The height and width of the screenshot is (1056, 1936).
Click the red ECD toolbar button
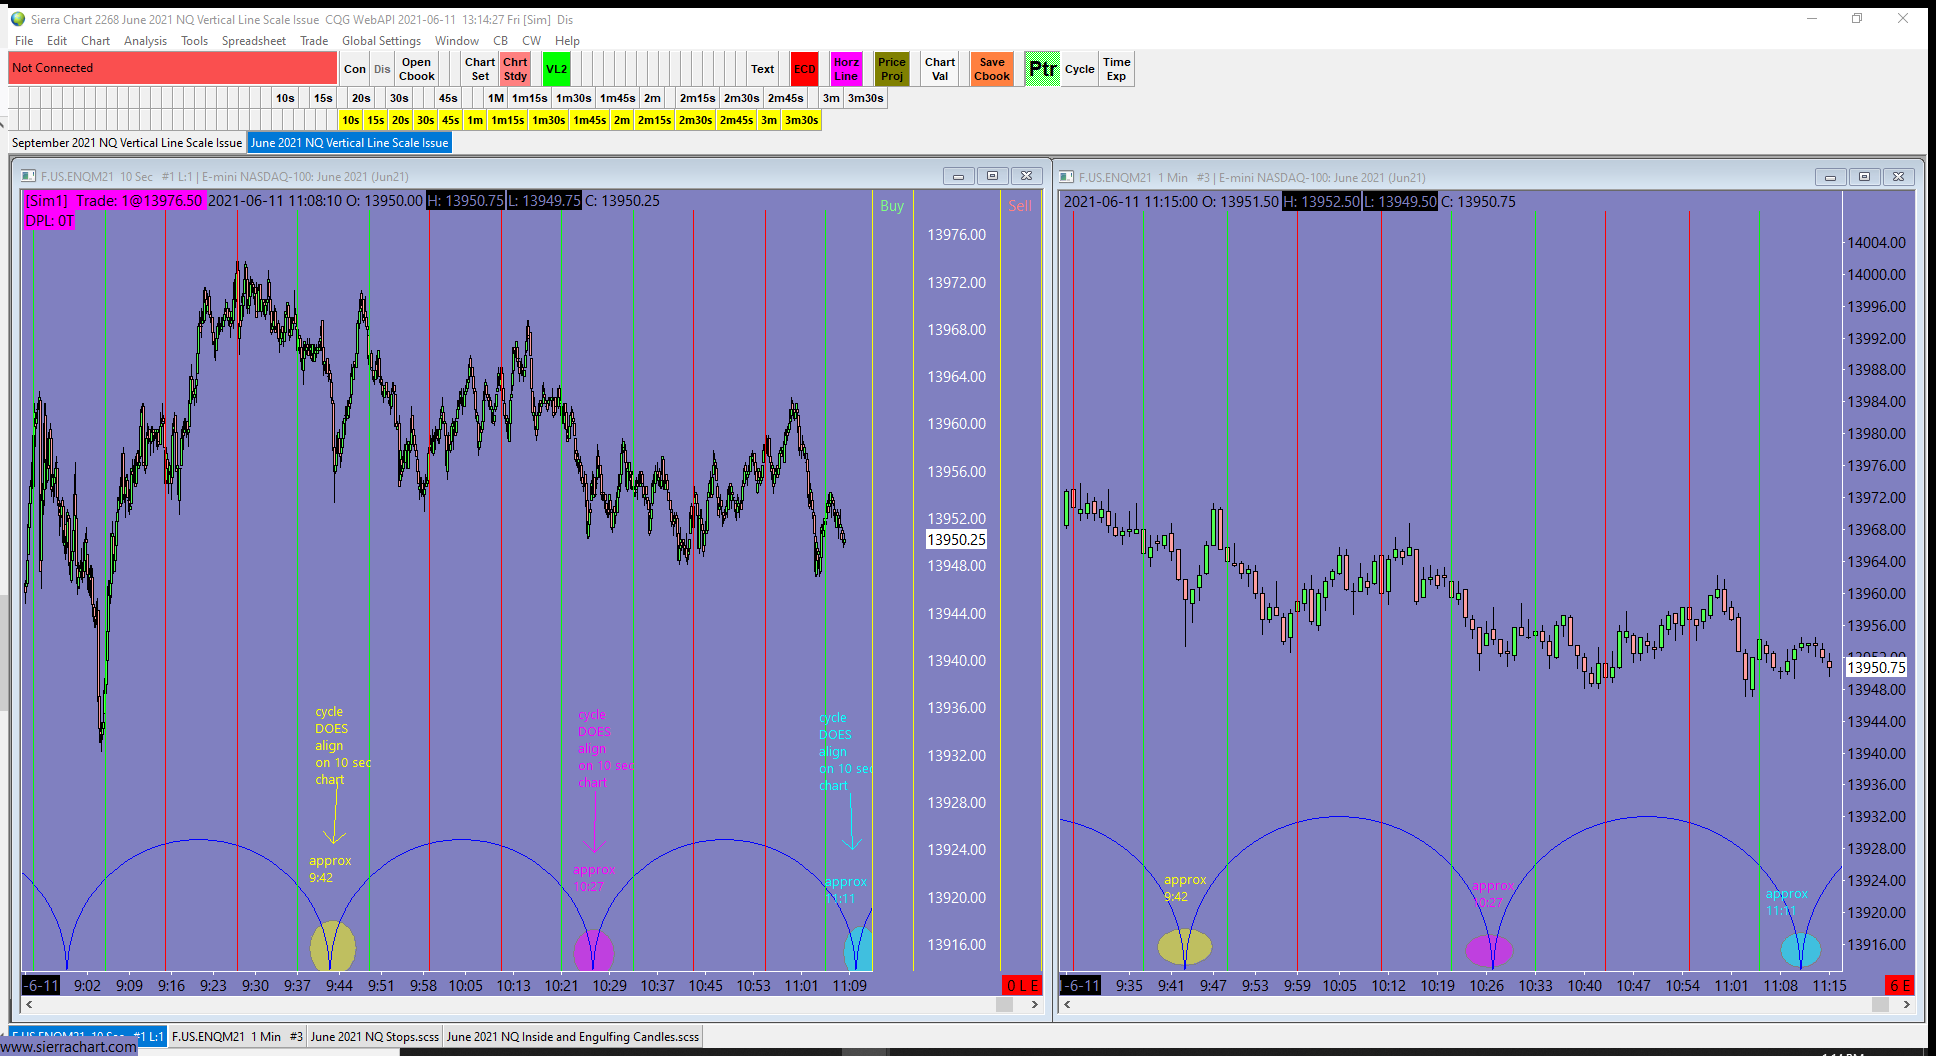[804, 69]
